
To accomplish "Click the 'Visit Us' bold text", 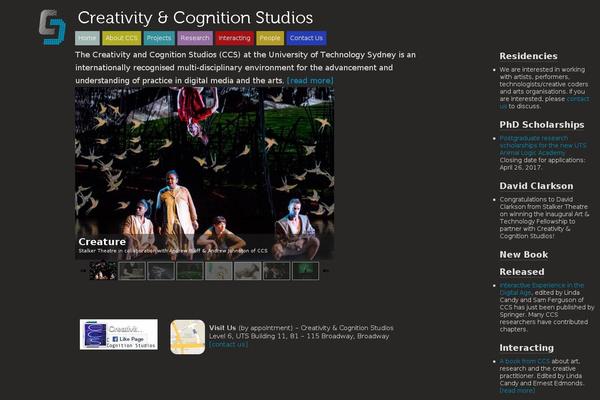I will 222,328.
